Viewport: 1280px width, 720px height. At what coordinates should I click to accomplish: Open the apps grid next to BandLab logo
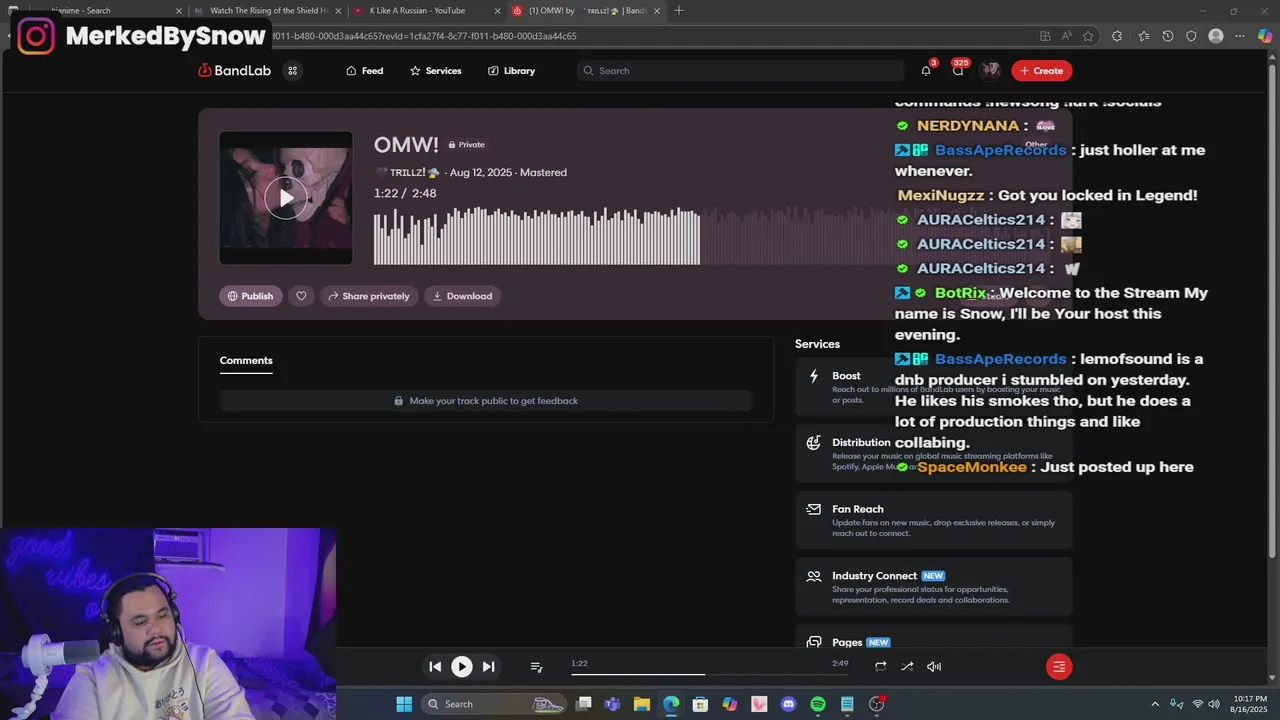(x=292, y=71)
